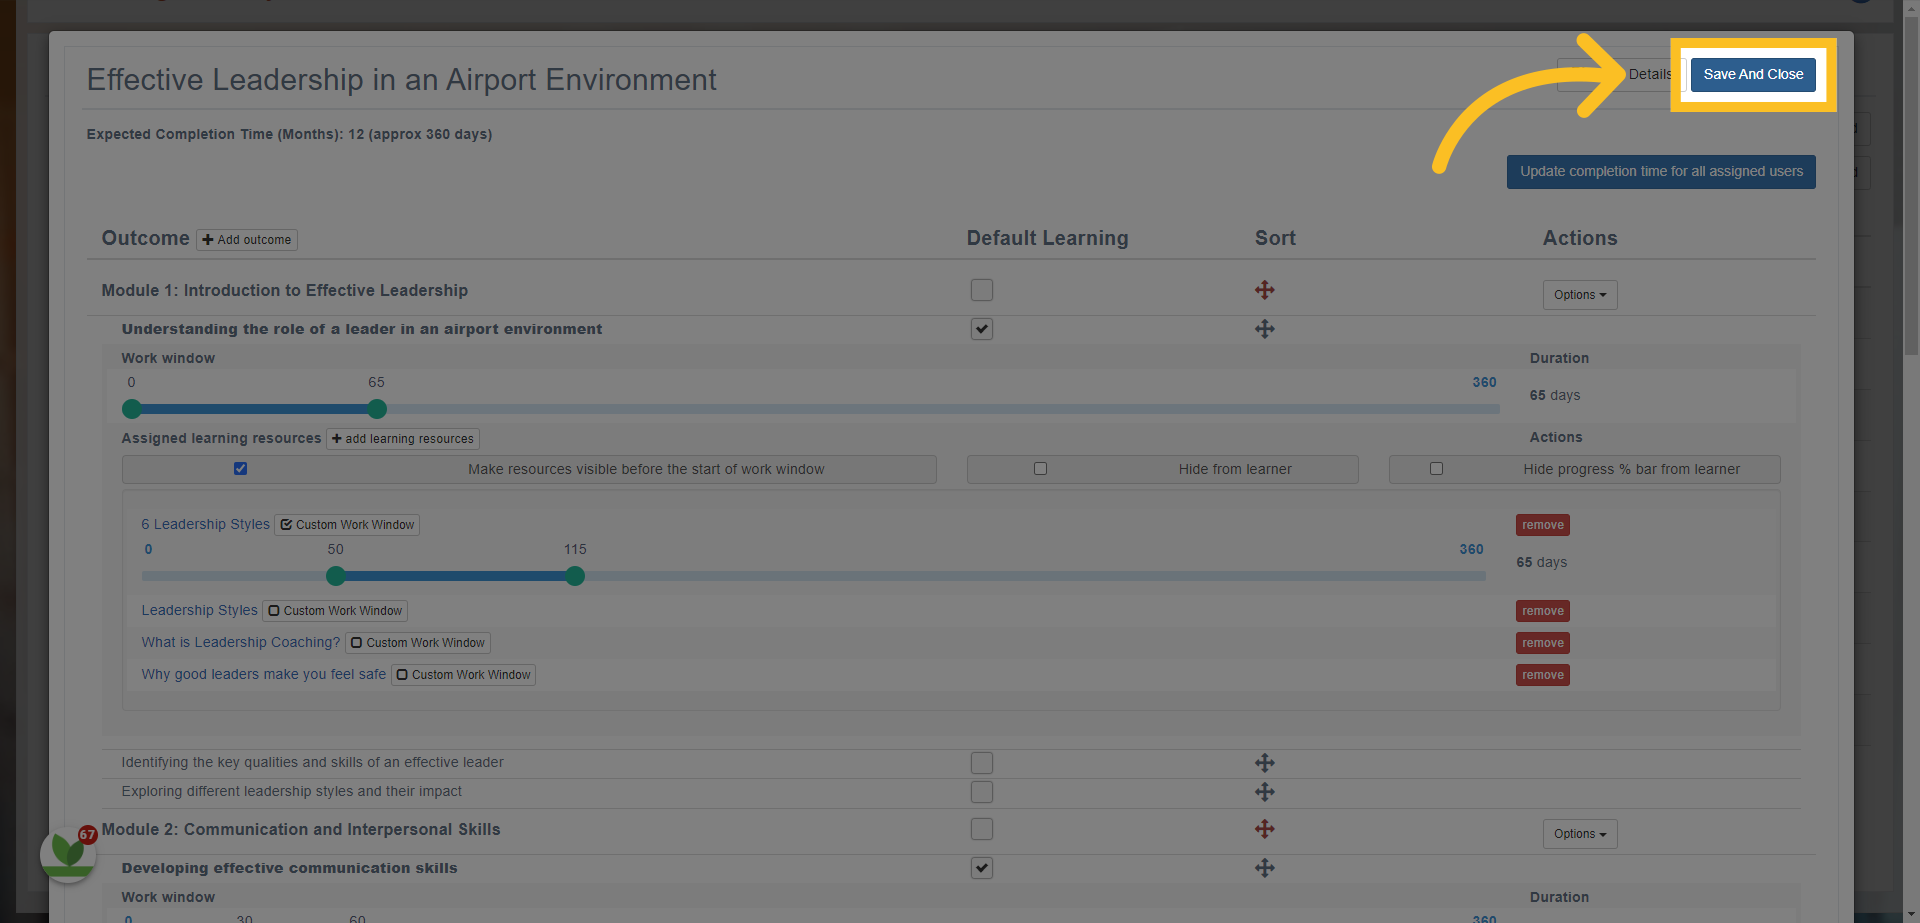Toggle Default Learning checkbox for Module 2
The image size is (1920, 923).
click(982, 829)
